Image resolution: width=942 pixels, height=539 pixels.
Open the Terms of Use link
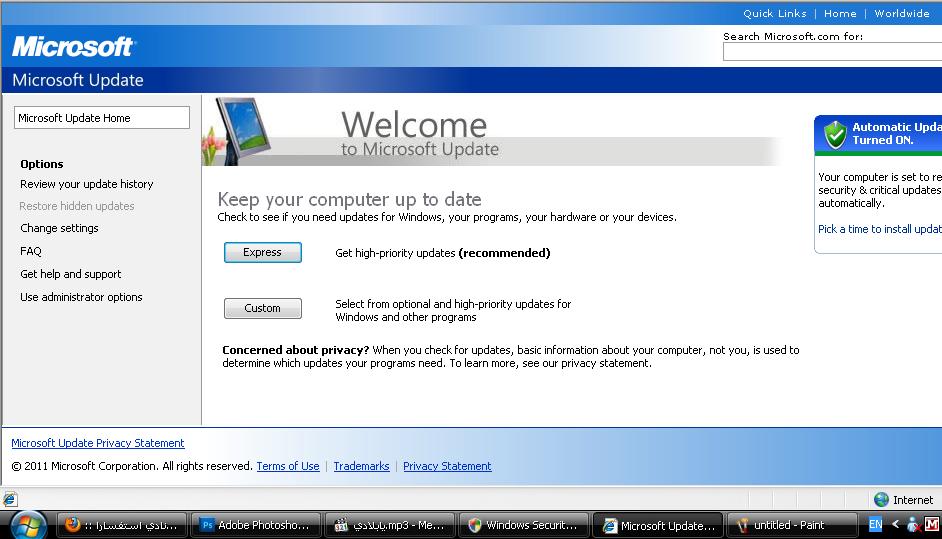(288, 466)
